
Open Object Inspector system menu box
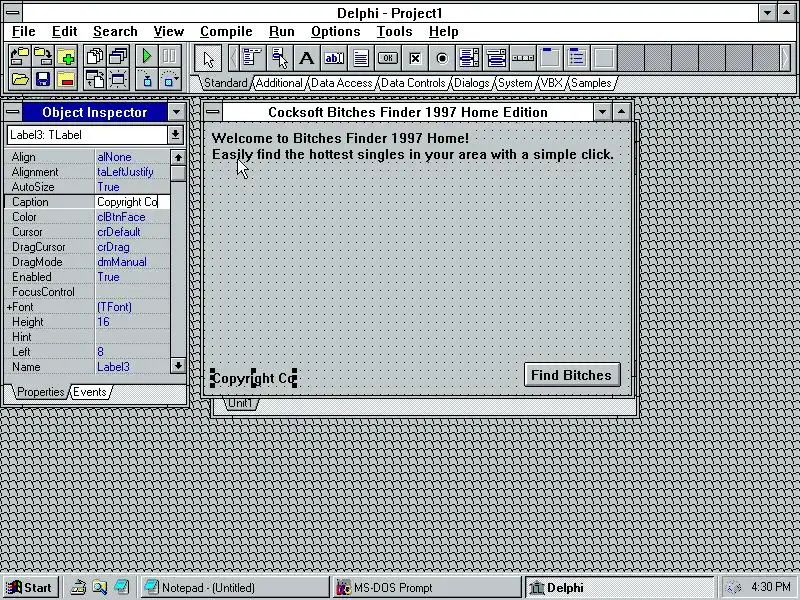pos(13,112)
